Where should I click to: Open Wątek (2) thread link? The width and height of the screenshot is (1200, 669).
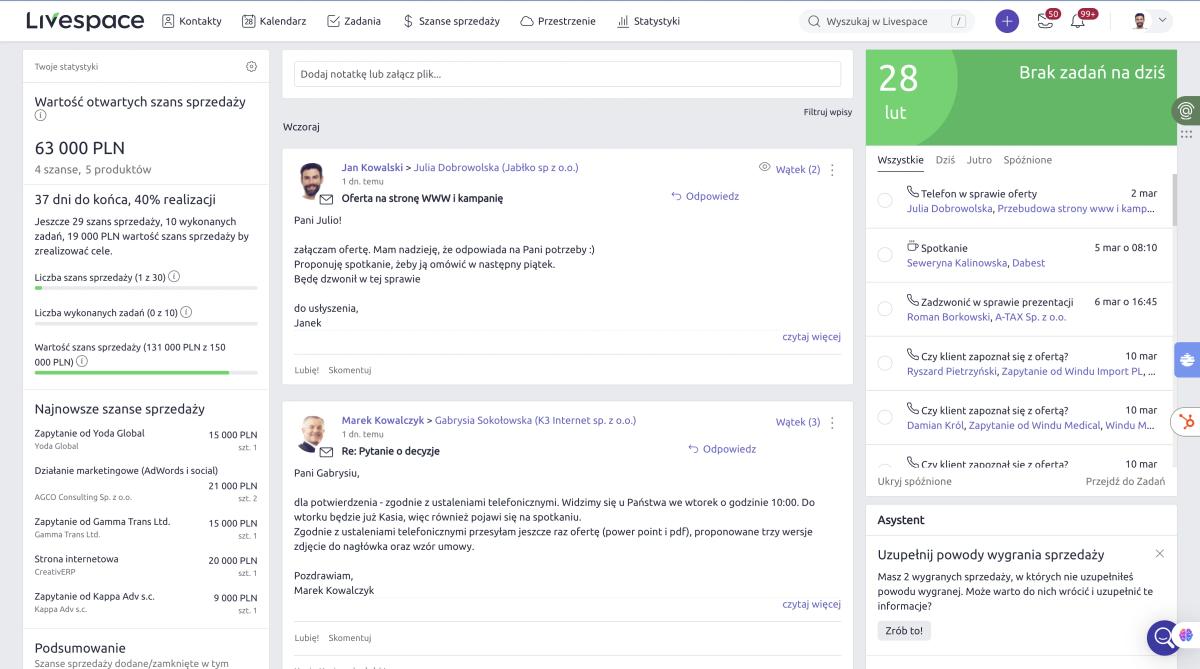coord(798,169)
